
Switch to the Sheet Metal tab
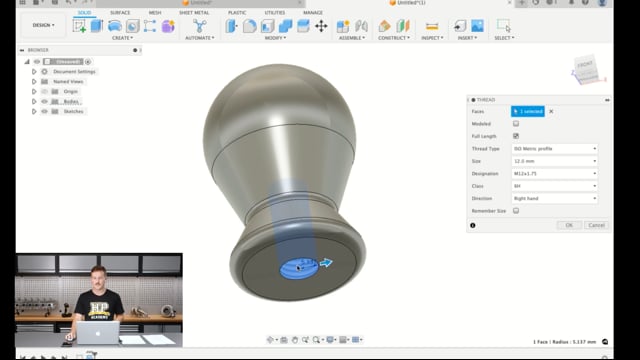coord(194,13)
